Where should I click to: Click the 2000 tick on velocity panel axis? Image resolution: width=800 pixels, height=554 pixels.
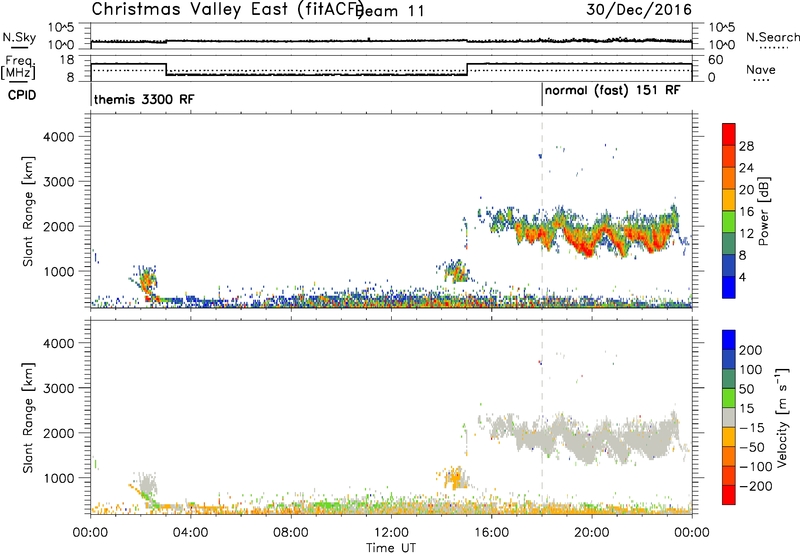tap(58, 433)
